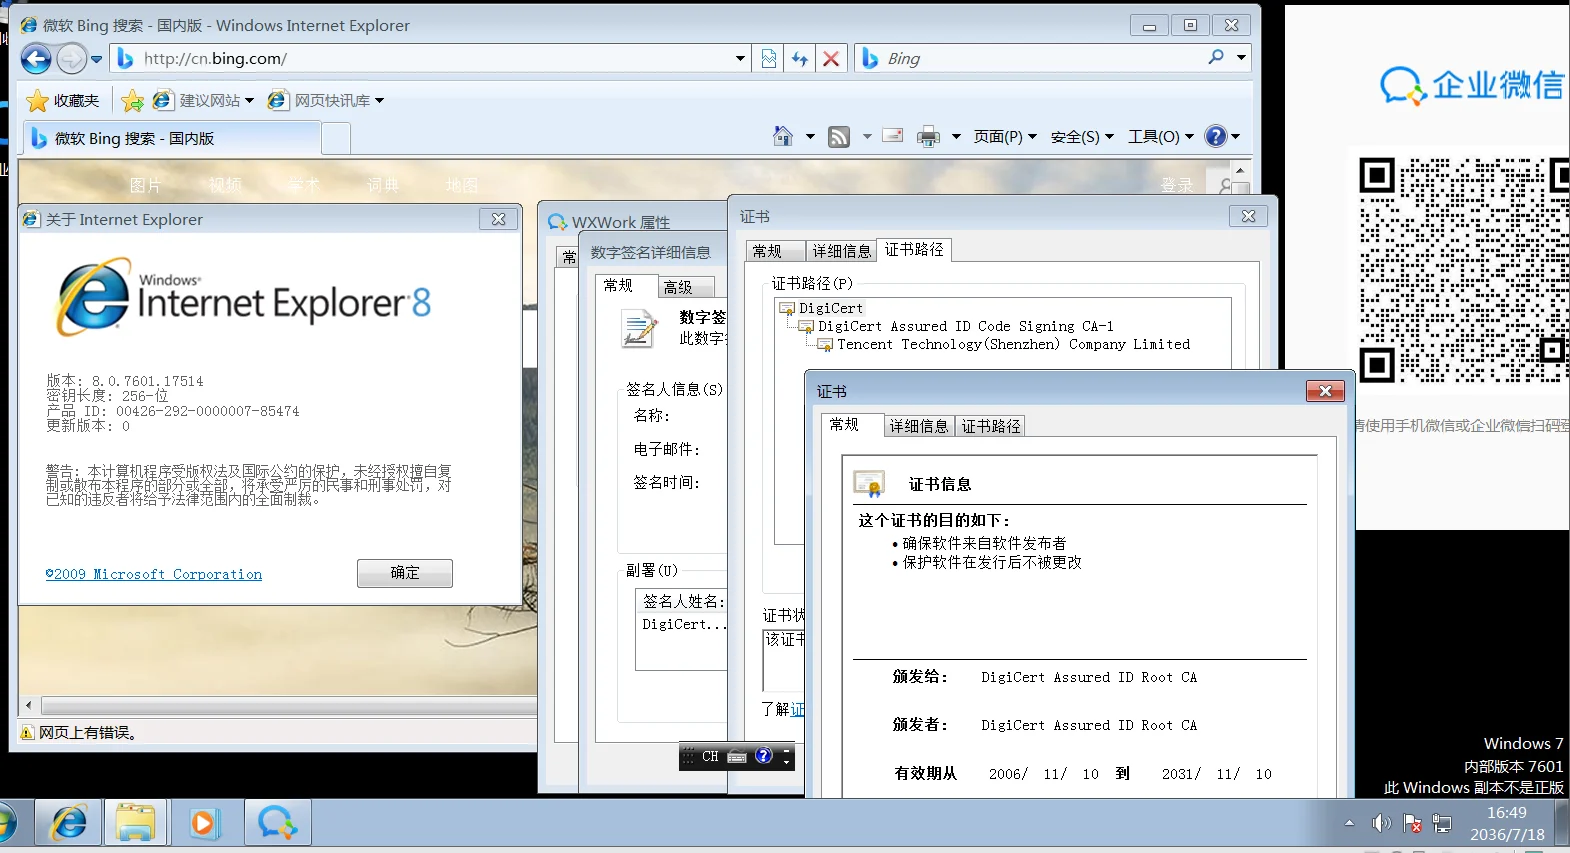Click the network tray icon

point(1442,823)
